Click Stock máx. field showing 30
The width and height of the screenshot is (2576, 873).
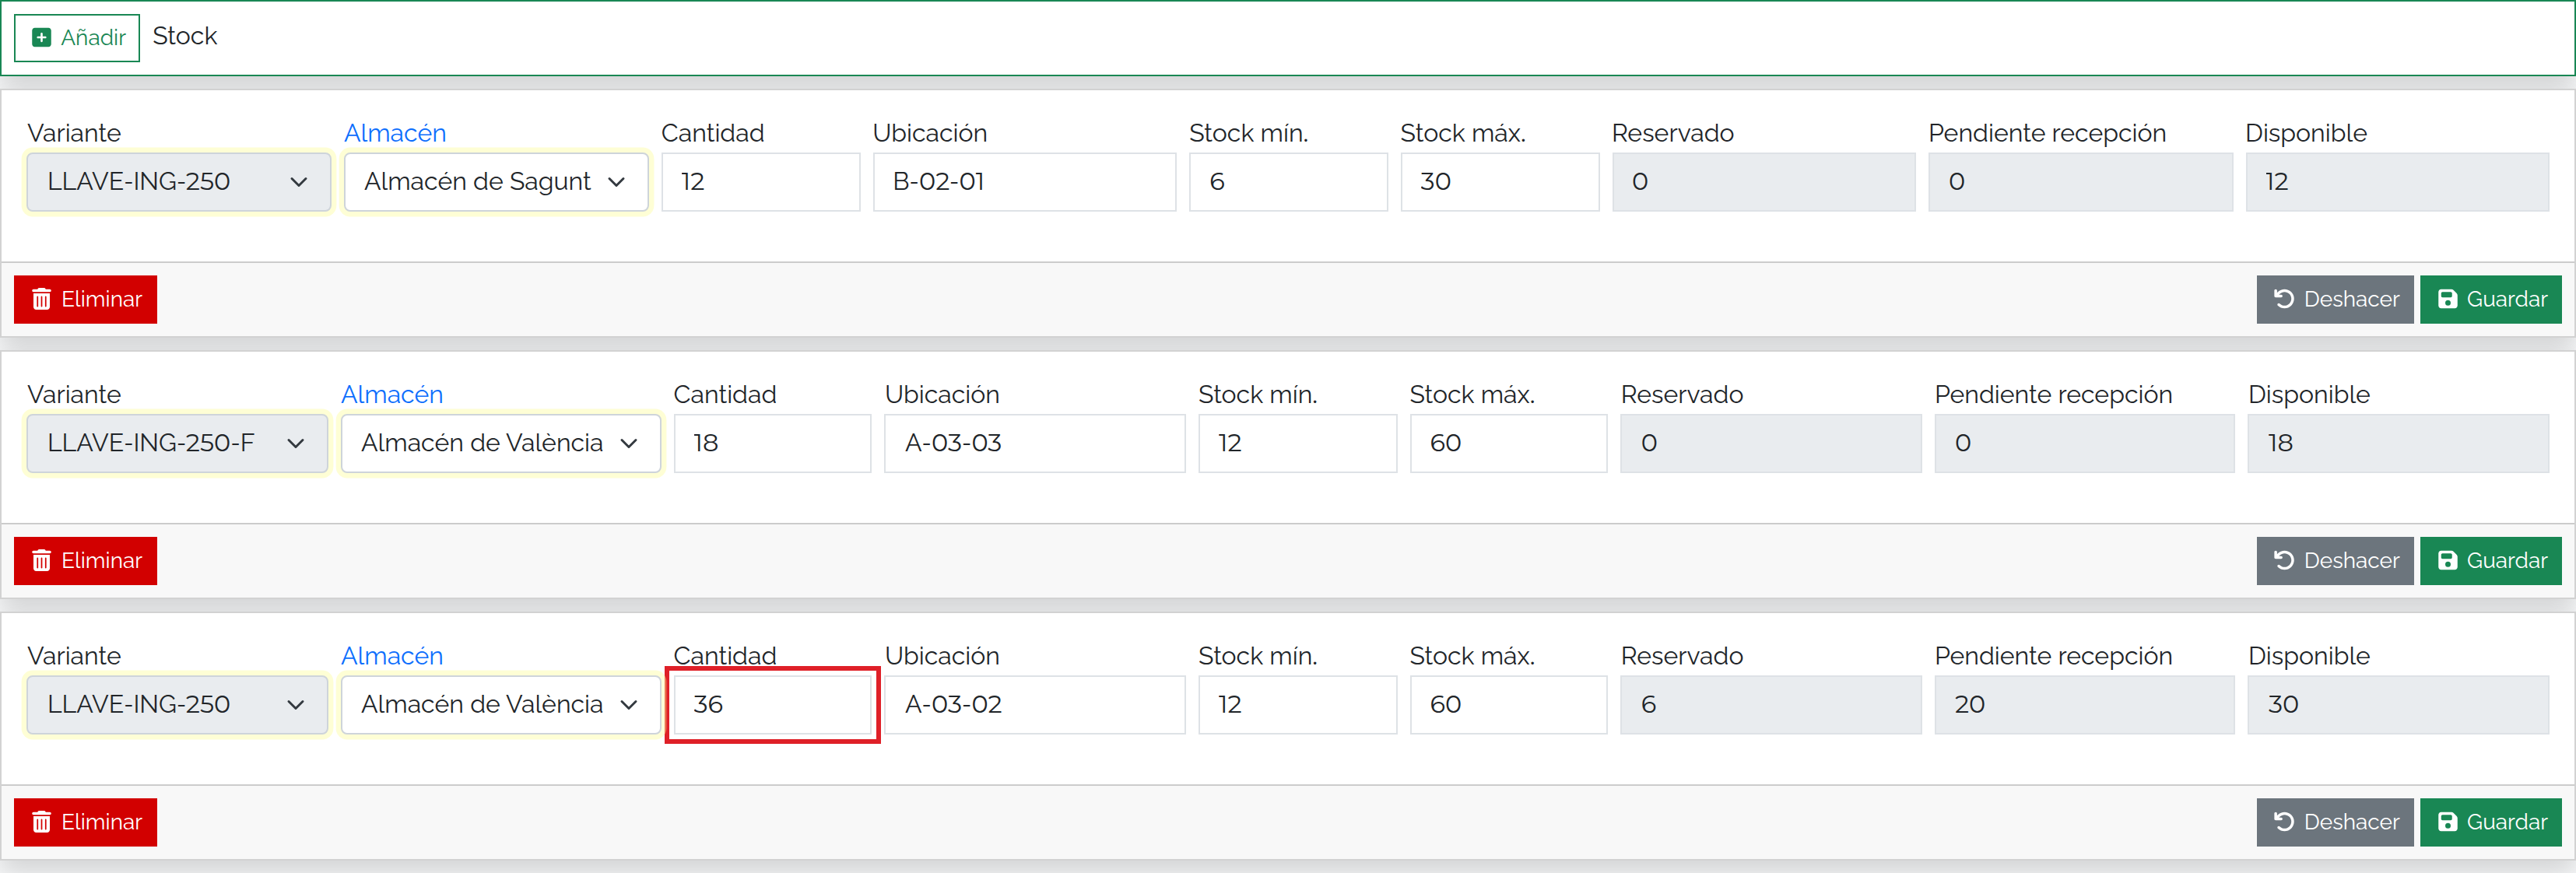1499,182
